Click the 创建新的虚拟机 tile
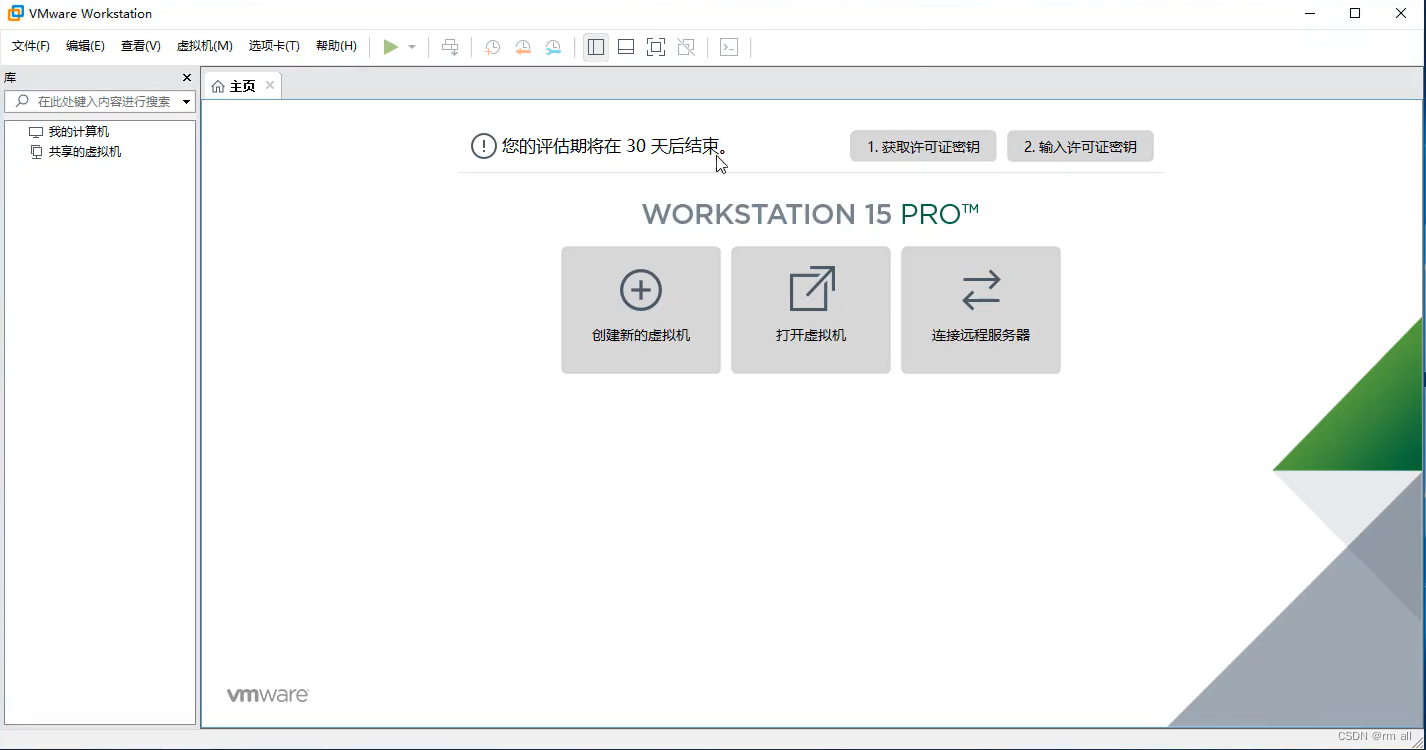 [641, 310]
